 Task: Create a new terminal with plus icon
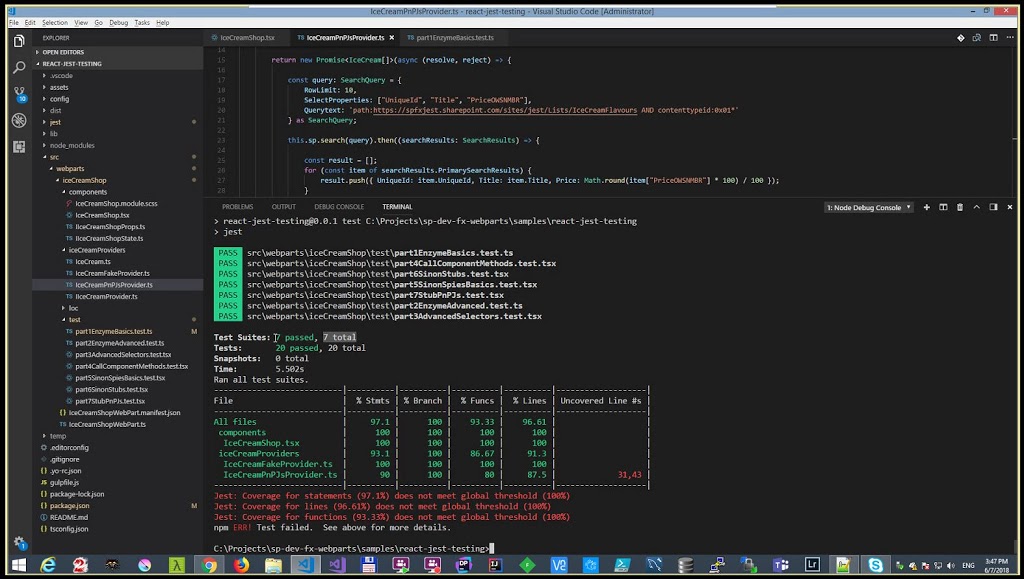pos(926,207)
